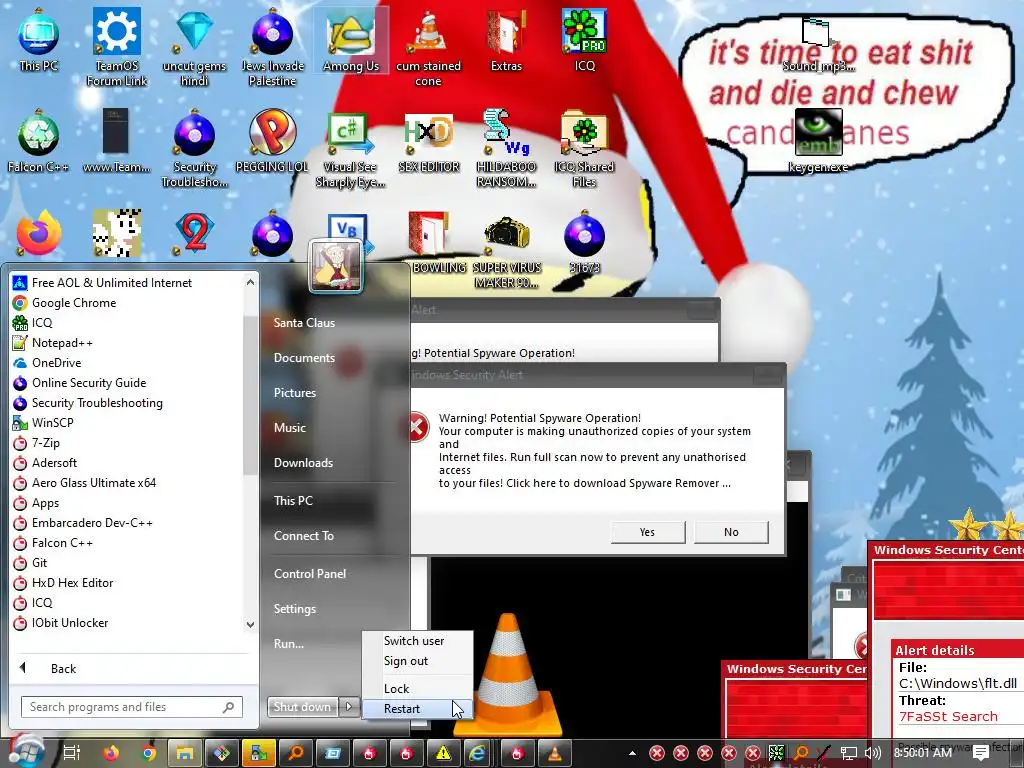Viewport: 1024px width, 768px height.
Task: Open the keygen.exe eye icon
Action: 818,140
